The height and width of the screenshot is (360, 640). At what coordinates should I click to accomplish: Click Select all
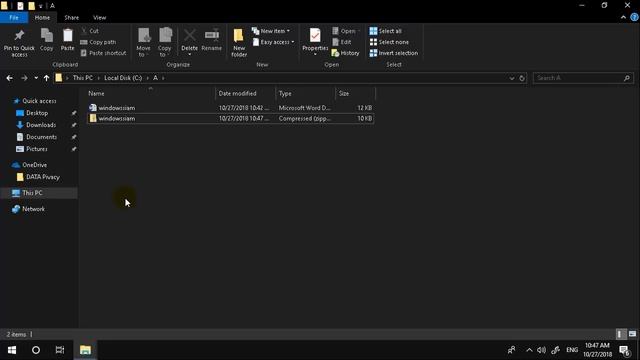pyautogui.click(x=386, y=31)
